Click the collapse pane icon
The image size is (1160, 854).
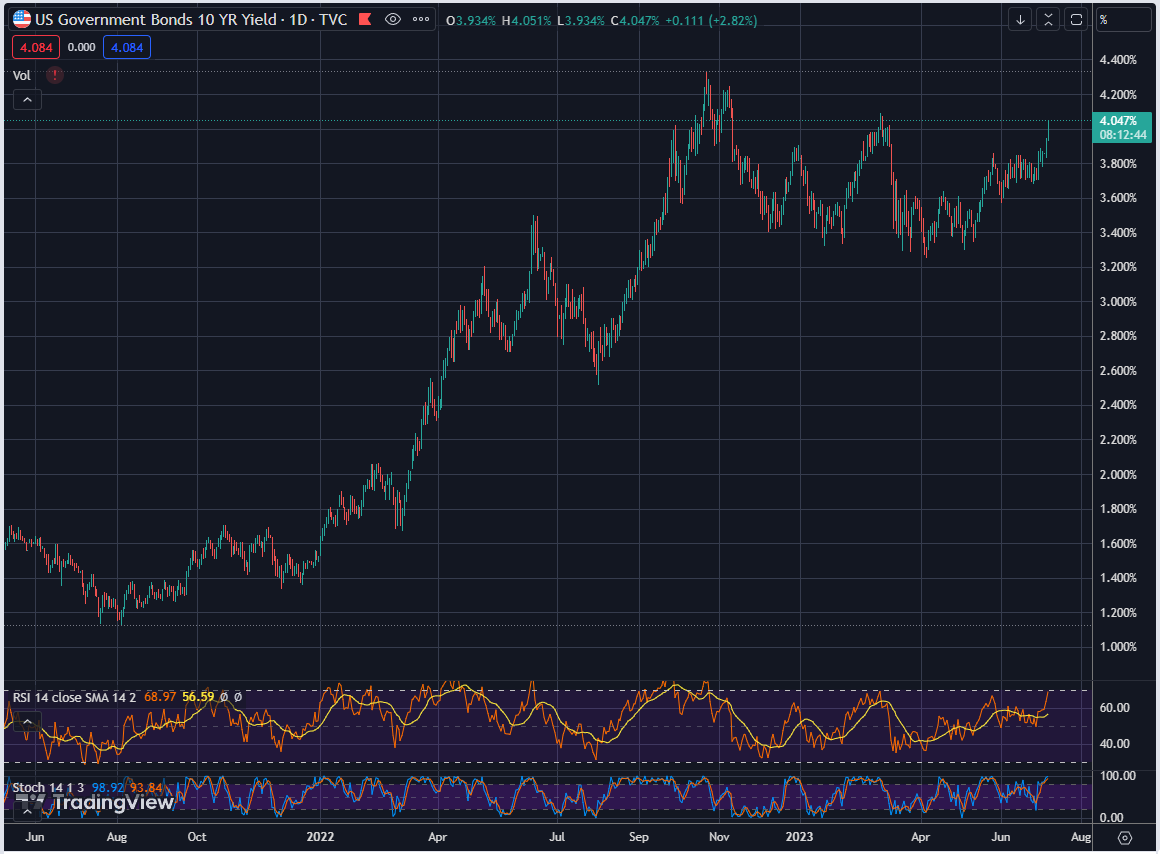click(1048, 20)
